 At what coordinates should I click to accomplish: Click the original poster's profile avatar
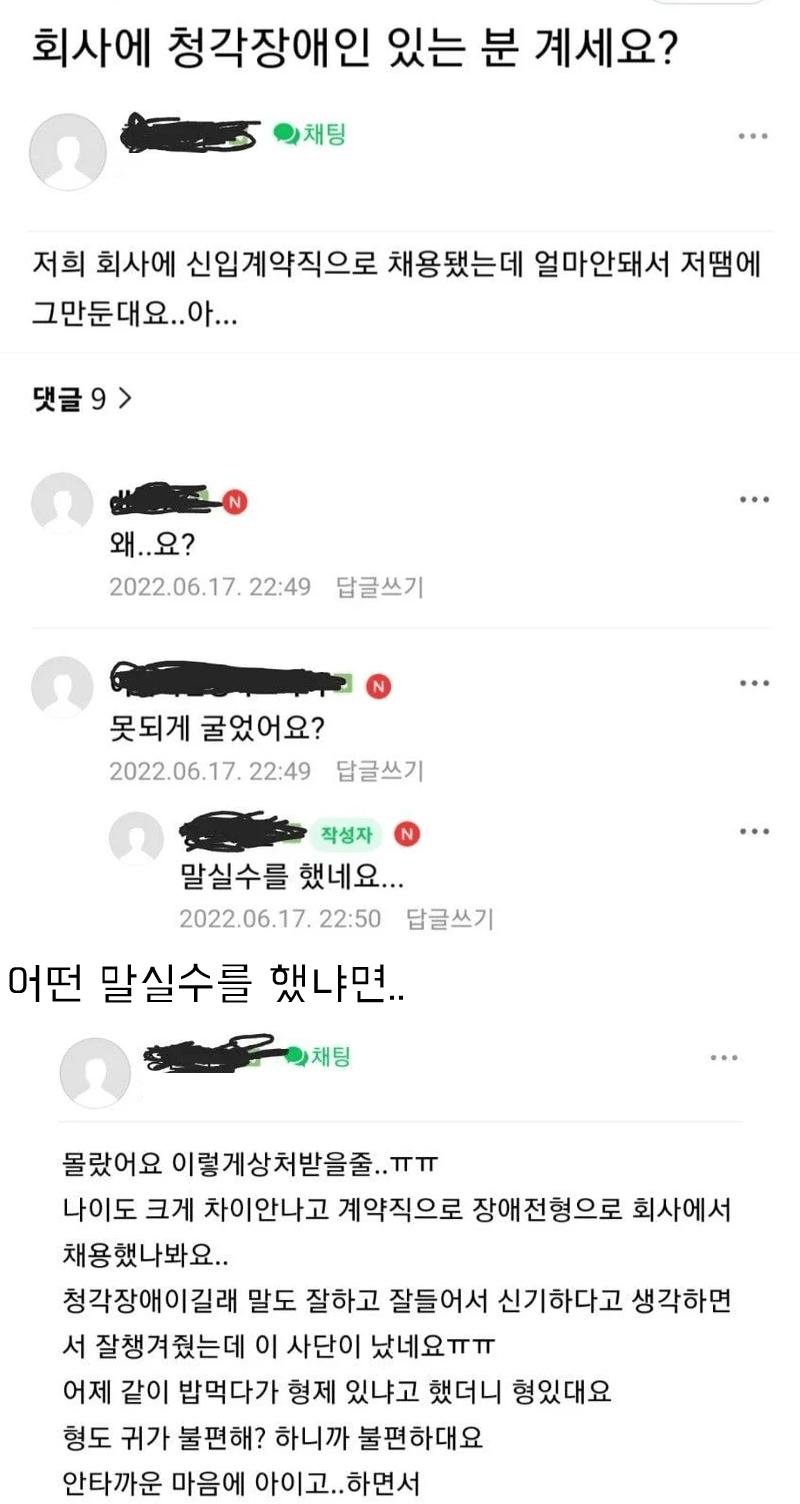point(68,152)
